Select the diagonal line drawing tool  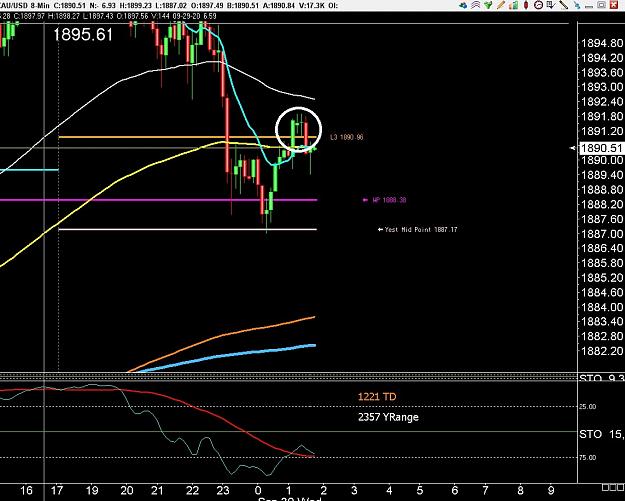[x=563, y=5]
